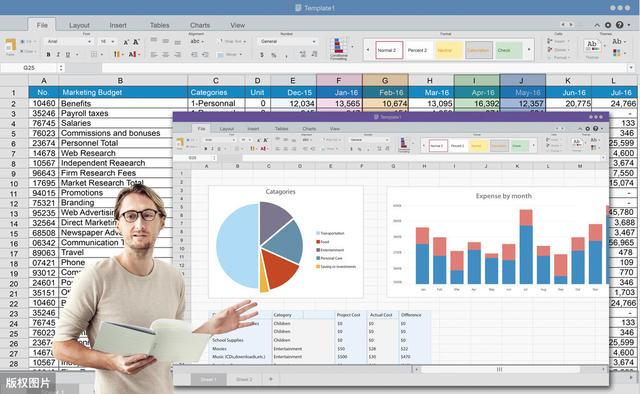640x394 pixels.
Task: Click the settings gear icon in back window
Action: pos(608,25)
